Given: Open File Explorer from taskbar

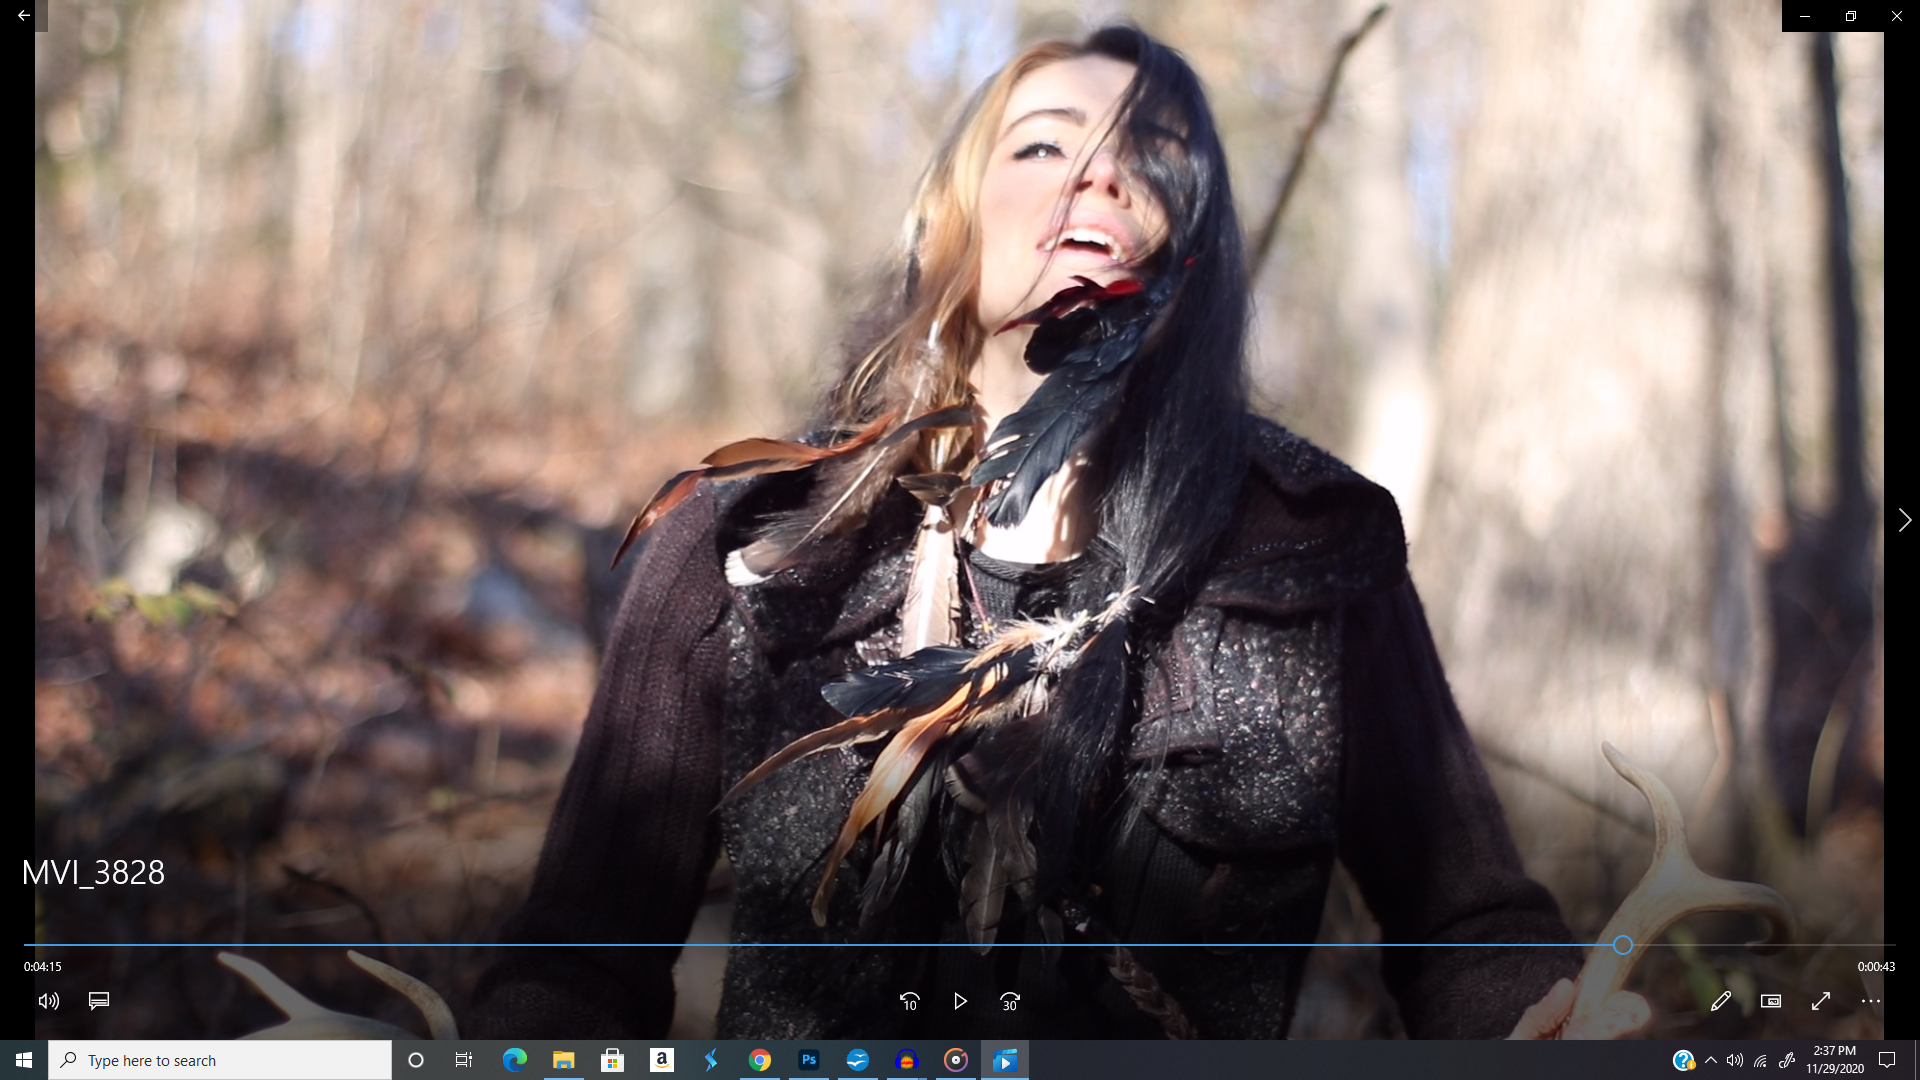Looking at the screenshot, I should 564,1060.
